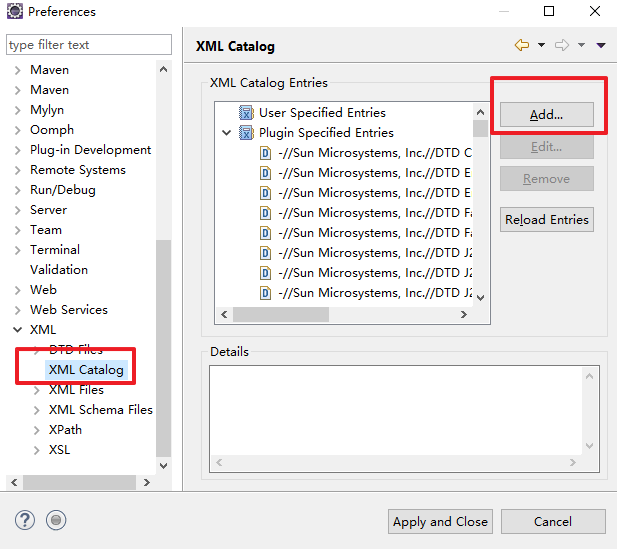Select the Mylyn preference item

click(47, 110)
